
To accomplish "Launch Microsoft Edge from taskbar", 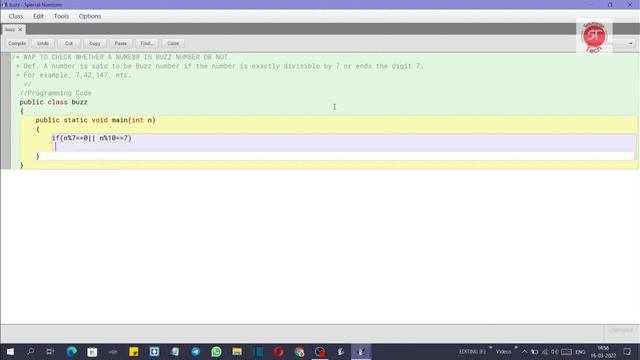I will (71, 351).
